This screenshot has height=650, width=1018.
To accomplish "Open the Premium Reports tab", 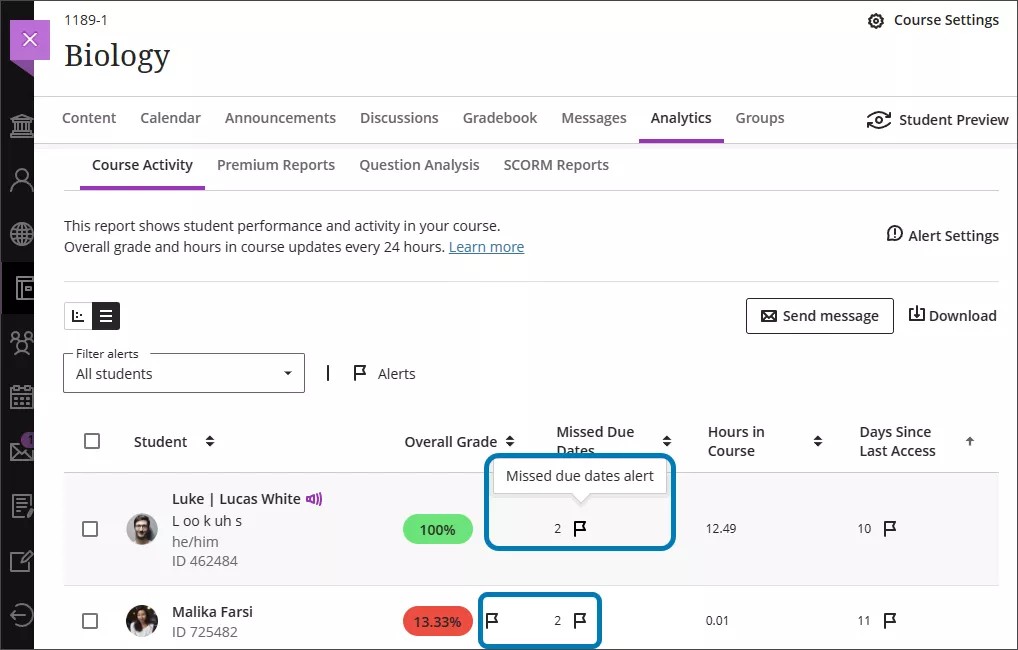I will tap(276, 164).
